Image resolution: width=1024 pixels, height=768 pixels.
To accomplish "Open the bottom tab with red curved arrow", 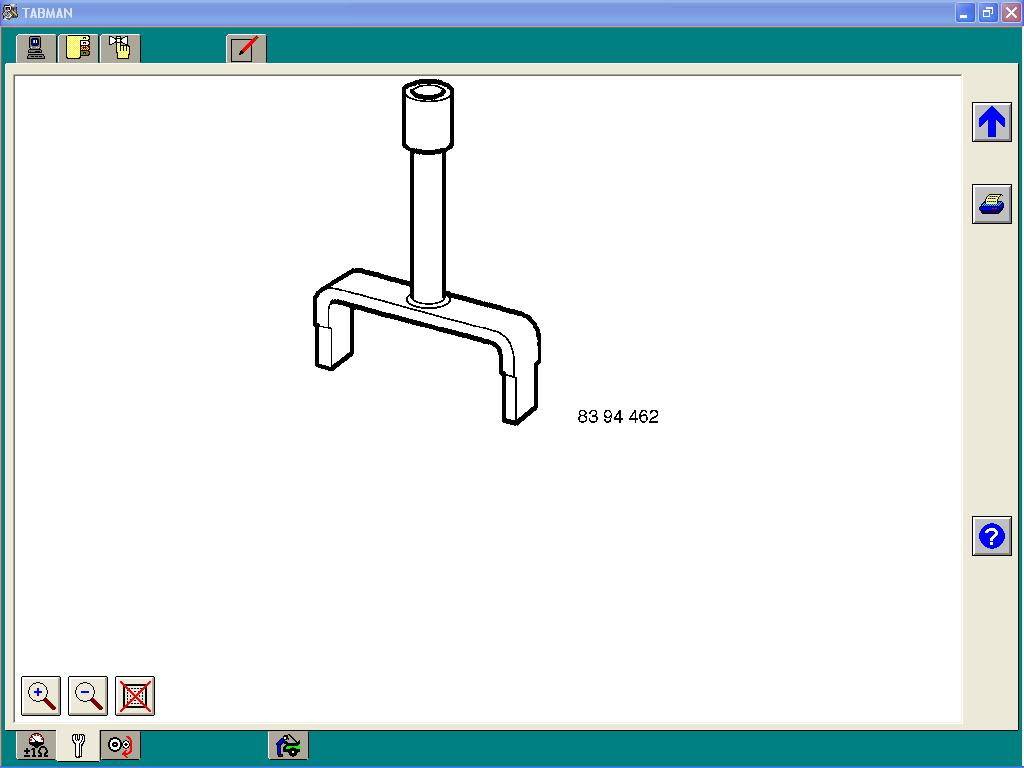I will pyautogui.click(x=120, y=746).
